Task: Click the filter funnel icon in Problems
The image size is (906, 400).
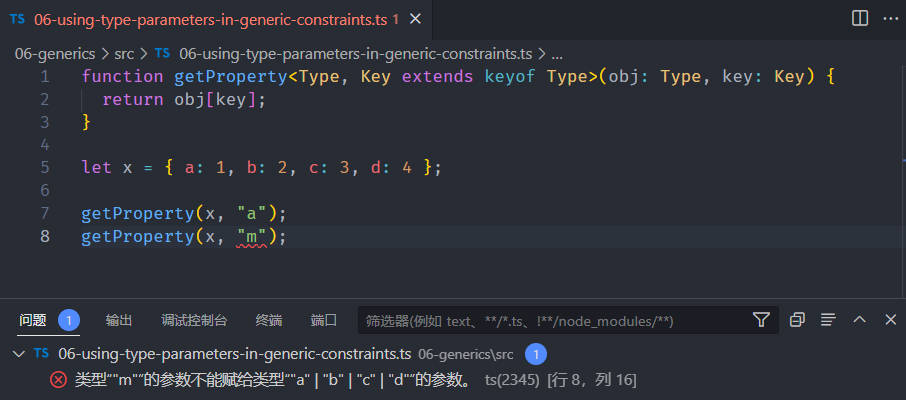Action: click(761, 320)
